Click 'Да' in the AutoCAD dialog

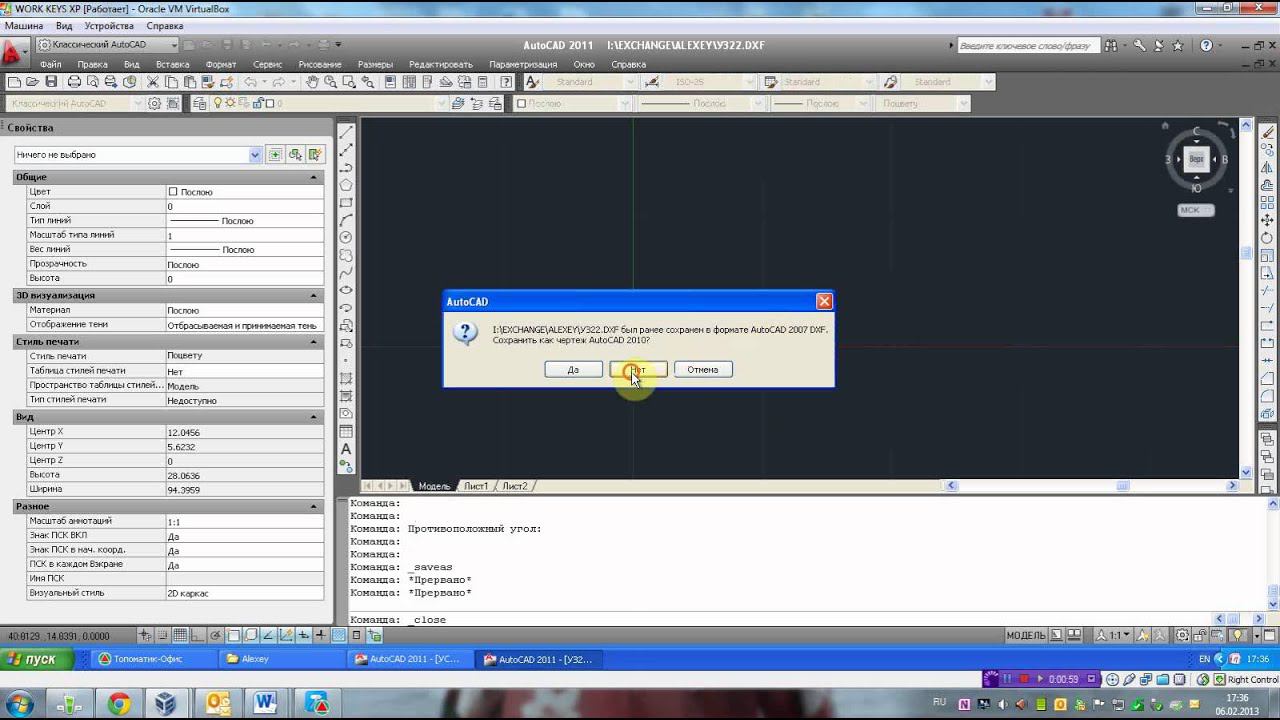573,370
